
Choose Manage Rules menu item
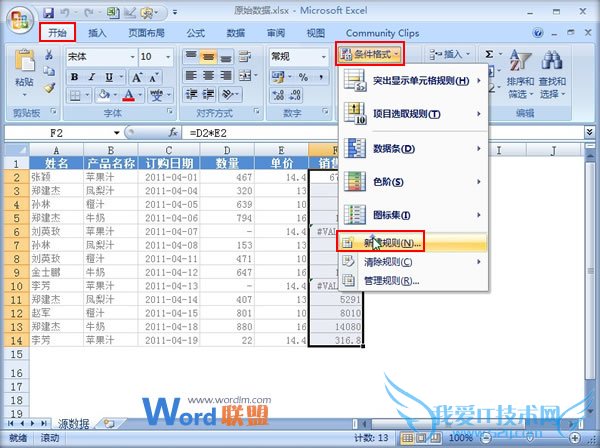(413, 281)
